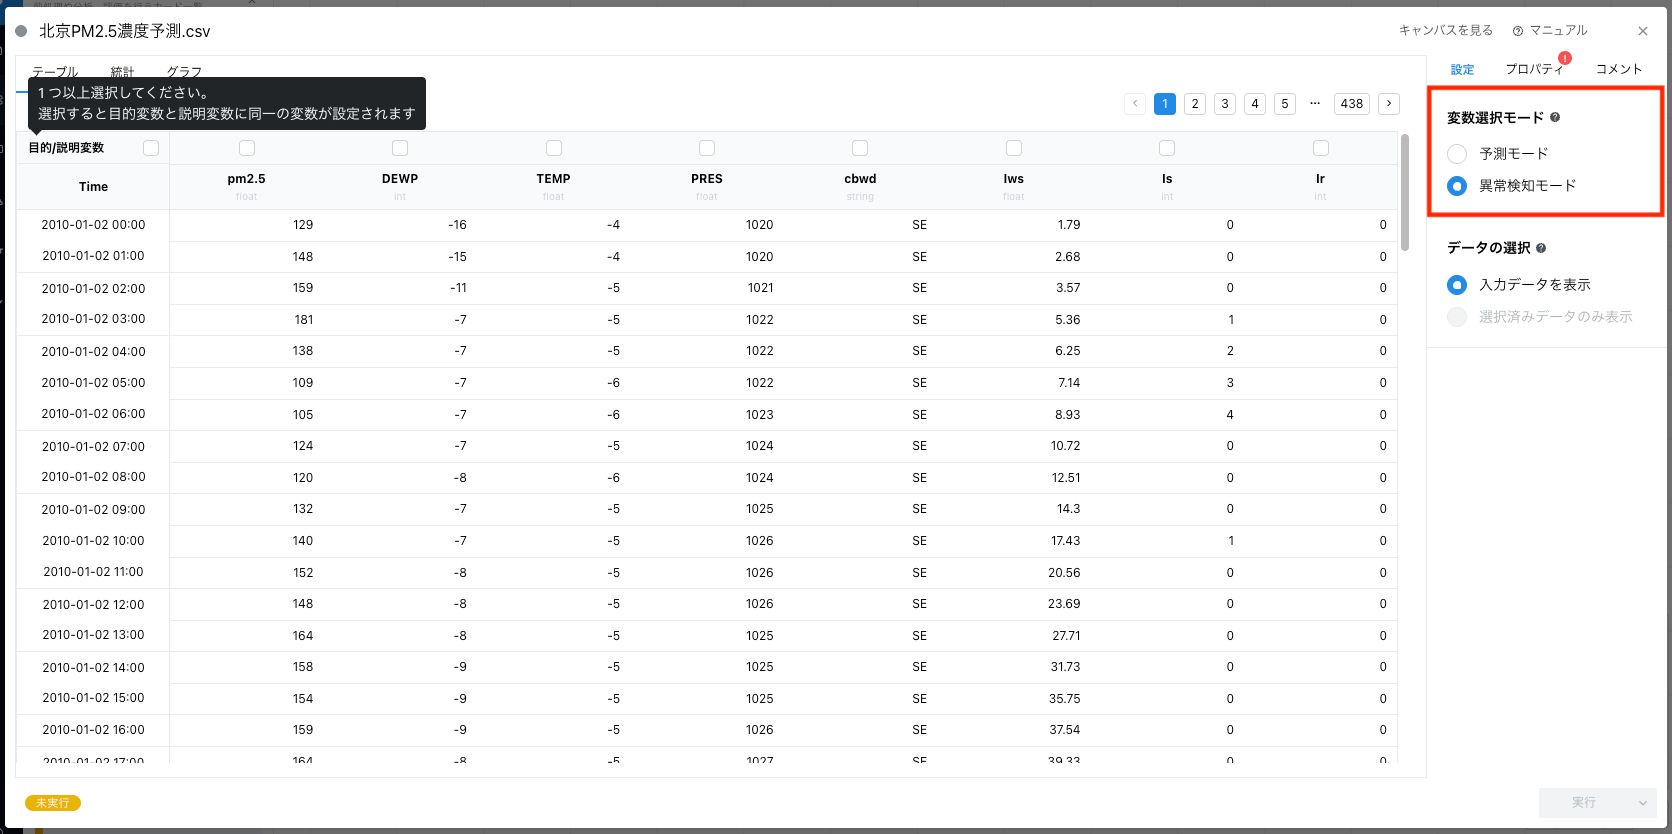
Task: Click the 実行 button
Action: tap(1583, 803)
